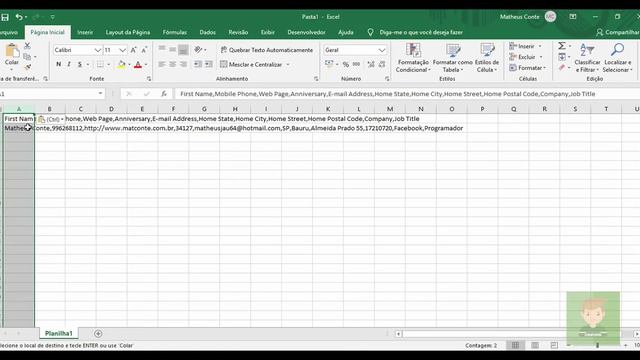Viewport: 640px width, 360px height.
Task: Switch to the Revisão tab
Action: pos(238,32)
